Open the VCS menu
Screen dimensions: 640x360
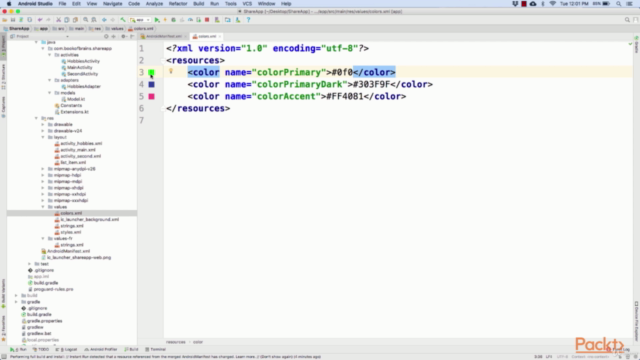pyautogui.click(x=247, y=4)
